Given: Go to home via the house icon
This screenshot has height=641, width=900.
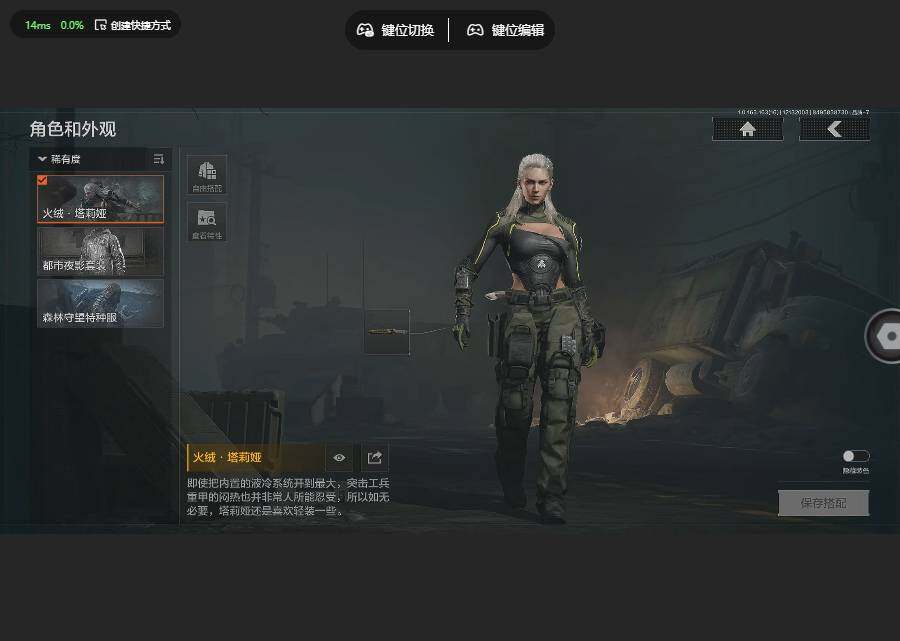Looking at the screenshot, I should 747,129.
